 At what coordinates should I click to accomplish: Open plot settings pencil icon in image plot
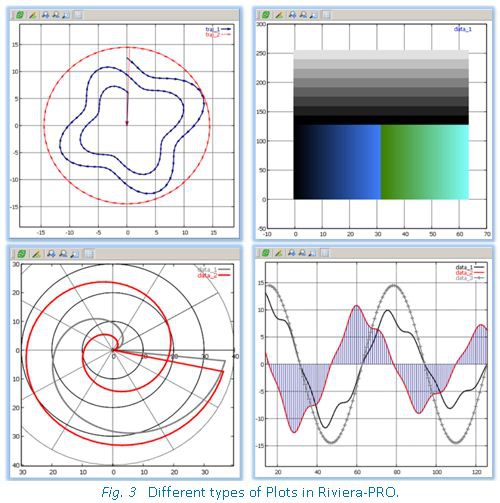coord(279,15)
